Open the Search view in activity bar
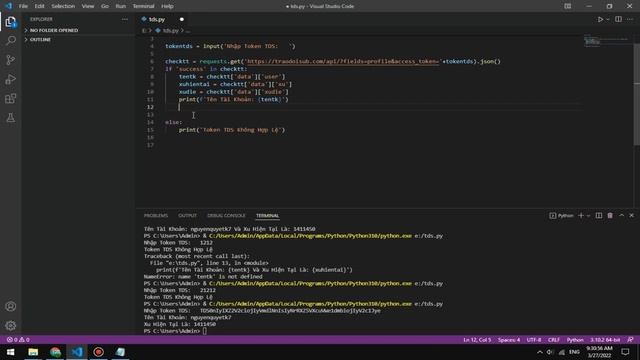Image resolution: width=640 pixels, height=360 pixels. (x=11, y=40)
